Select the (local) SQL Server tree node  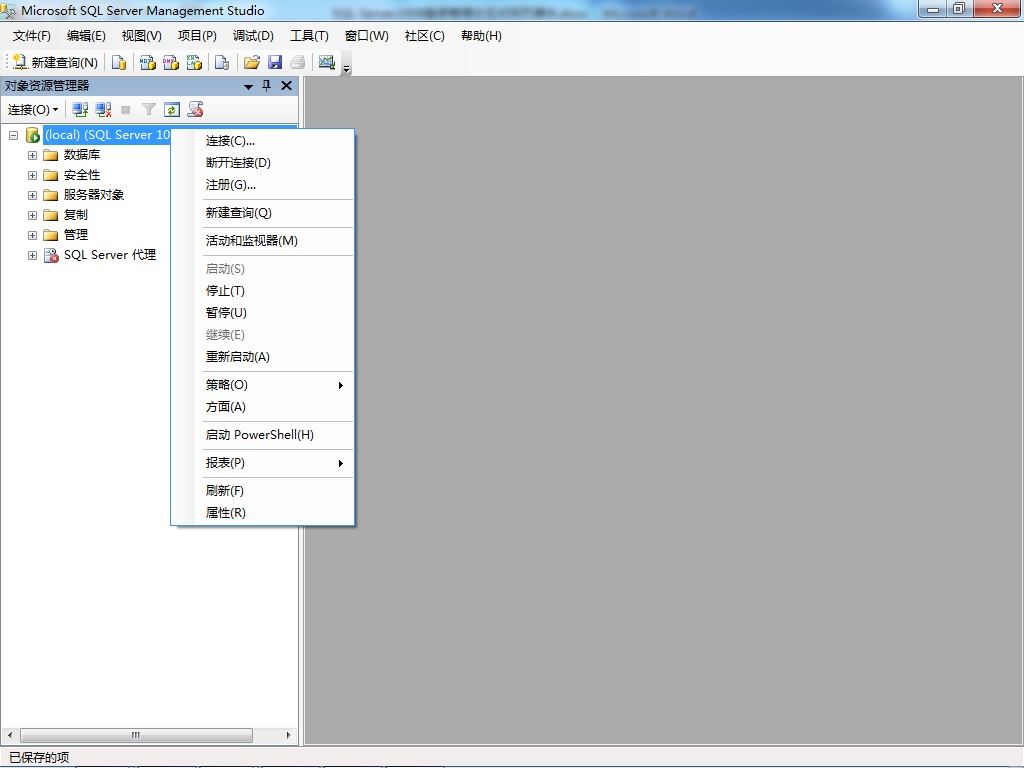107,135
